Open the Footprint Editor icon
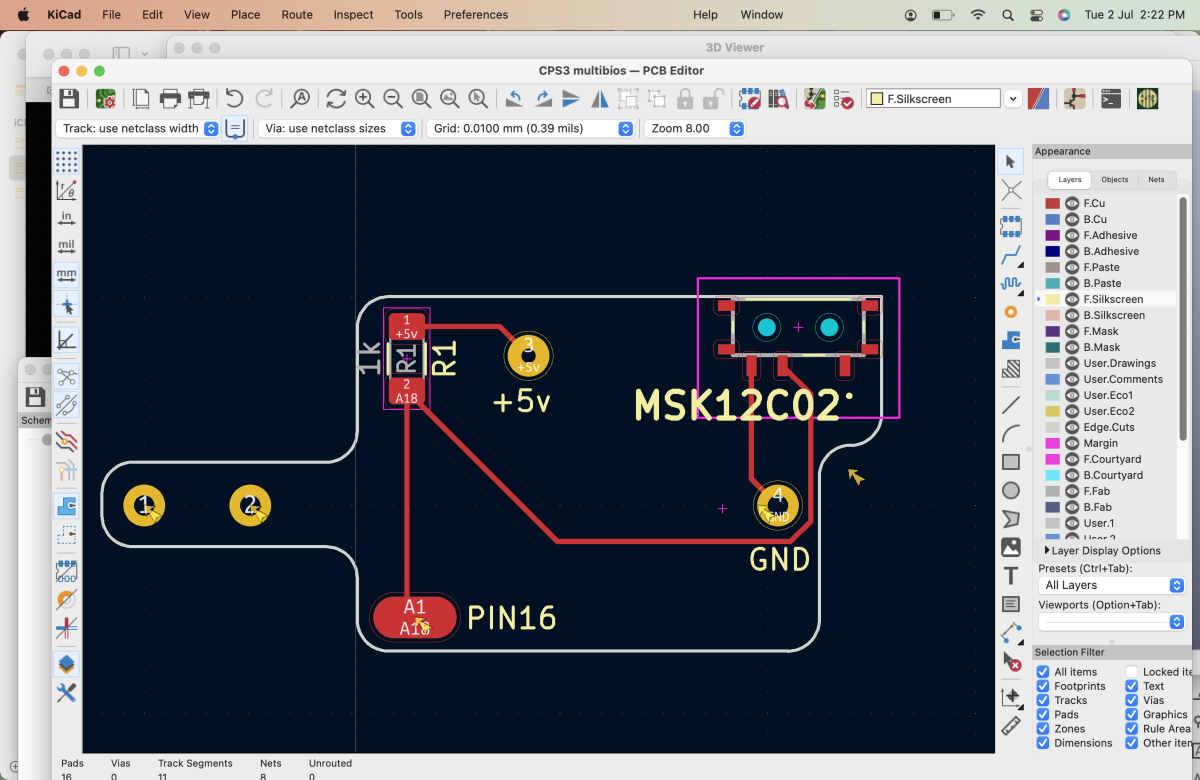Viewport: 1200px width, 780px height. (750, 99)
